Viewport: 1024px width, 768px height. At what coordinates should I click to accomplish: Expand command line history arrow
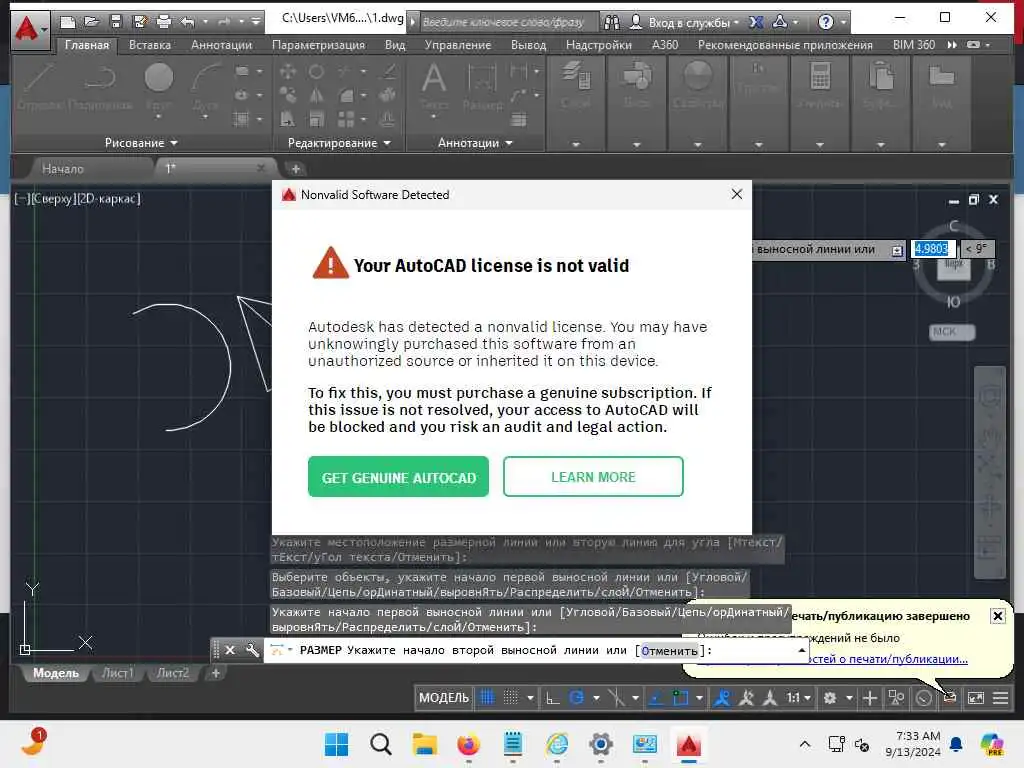pos(801,650)
